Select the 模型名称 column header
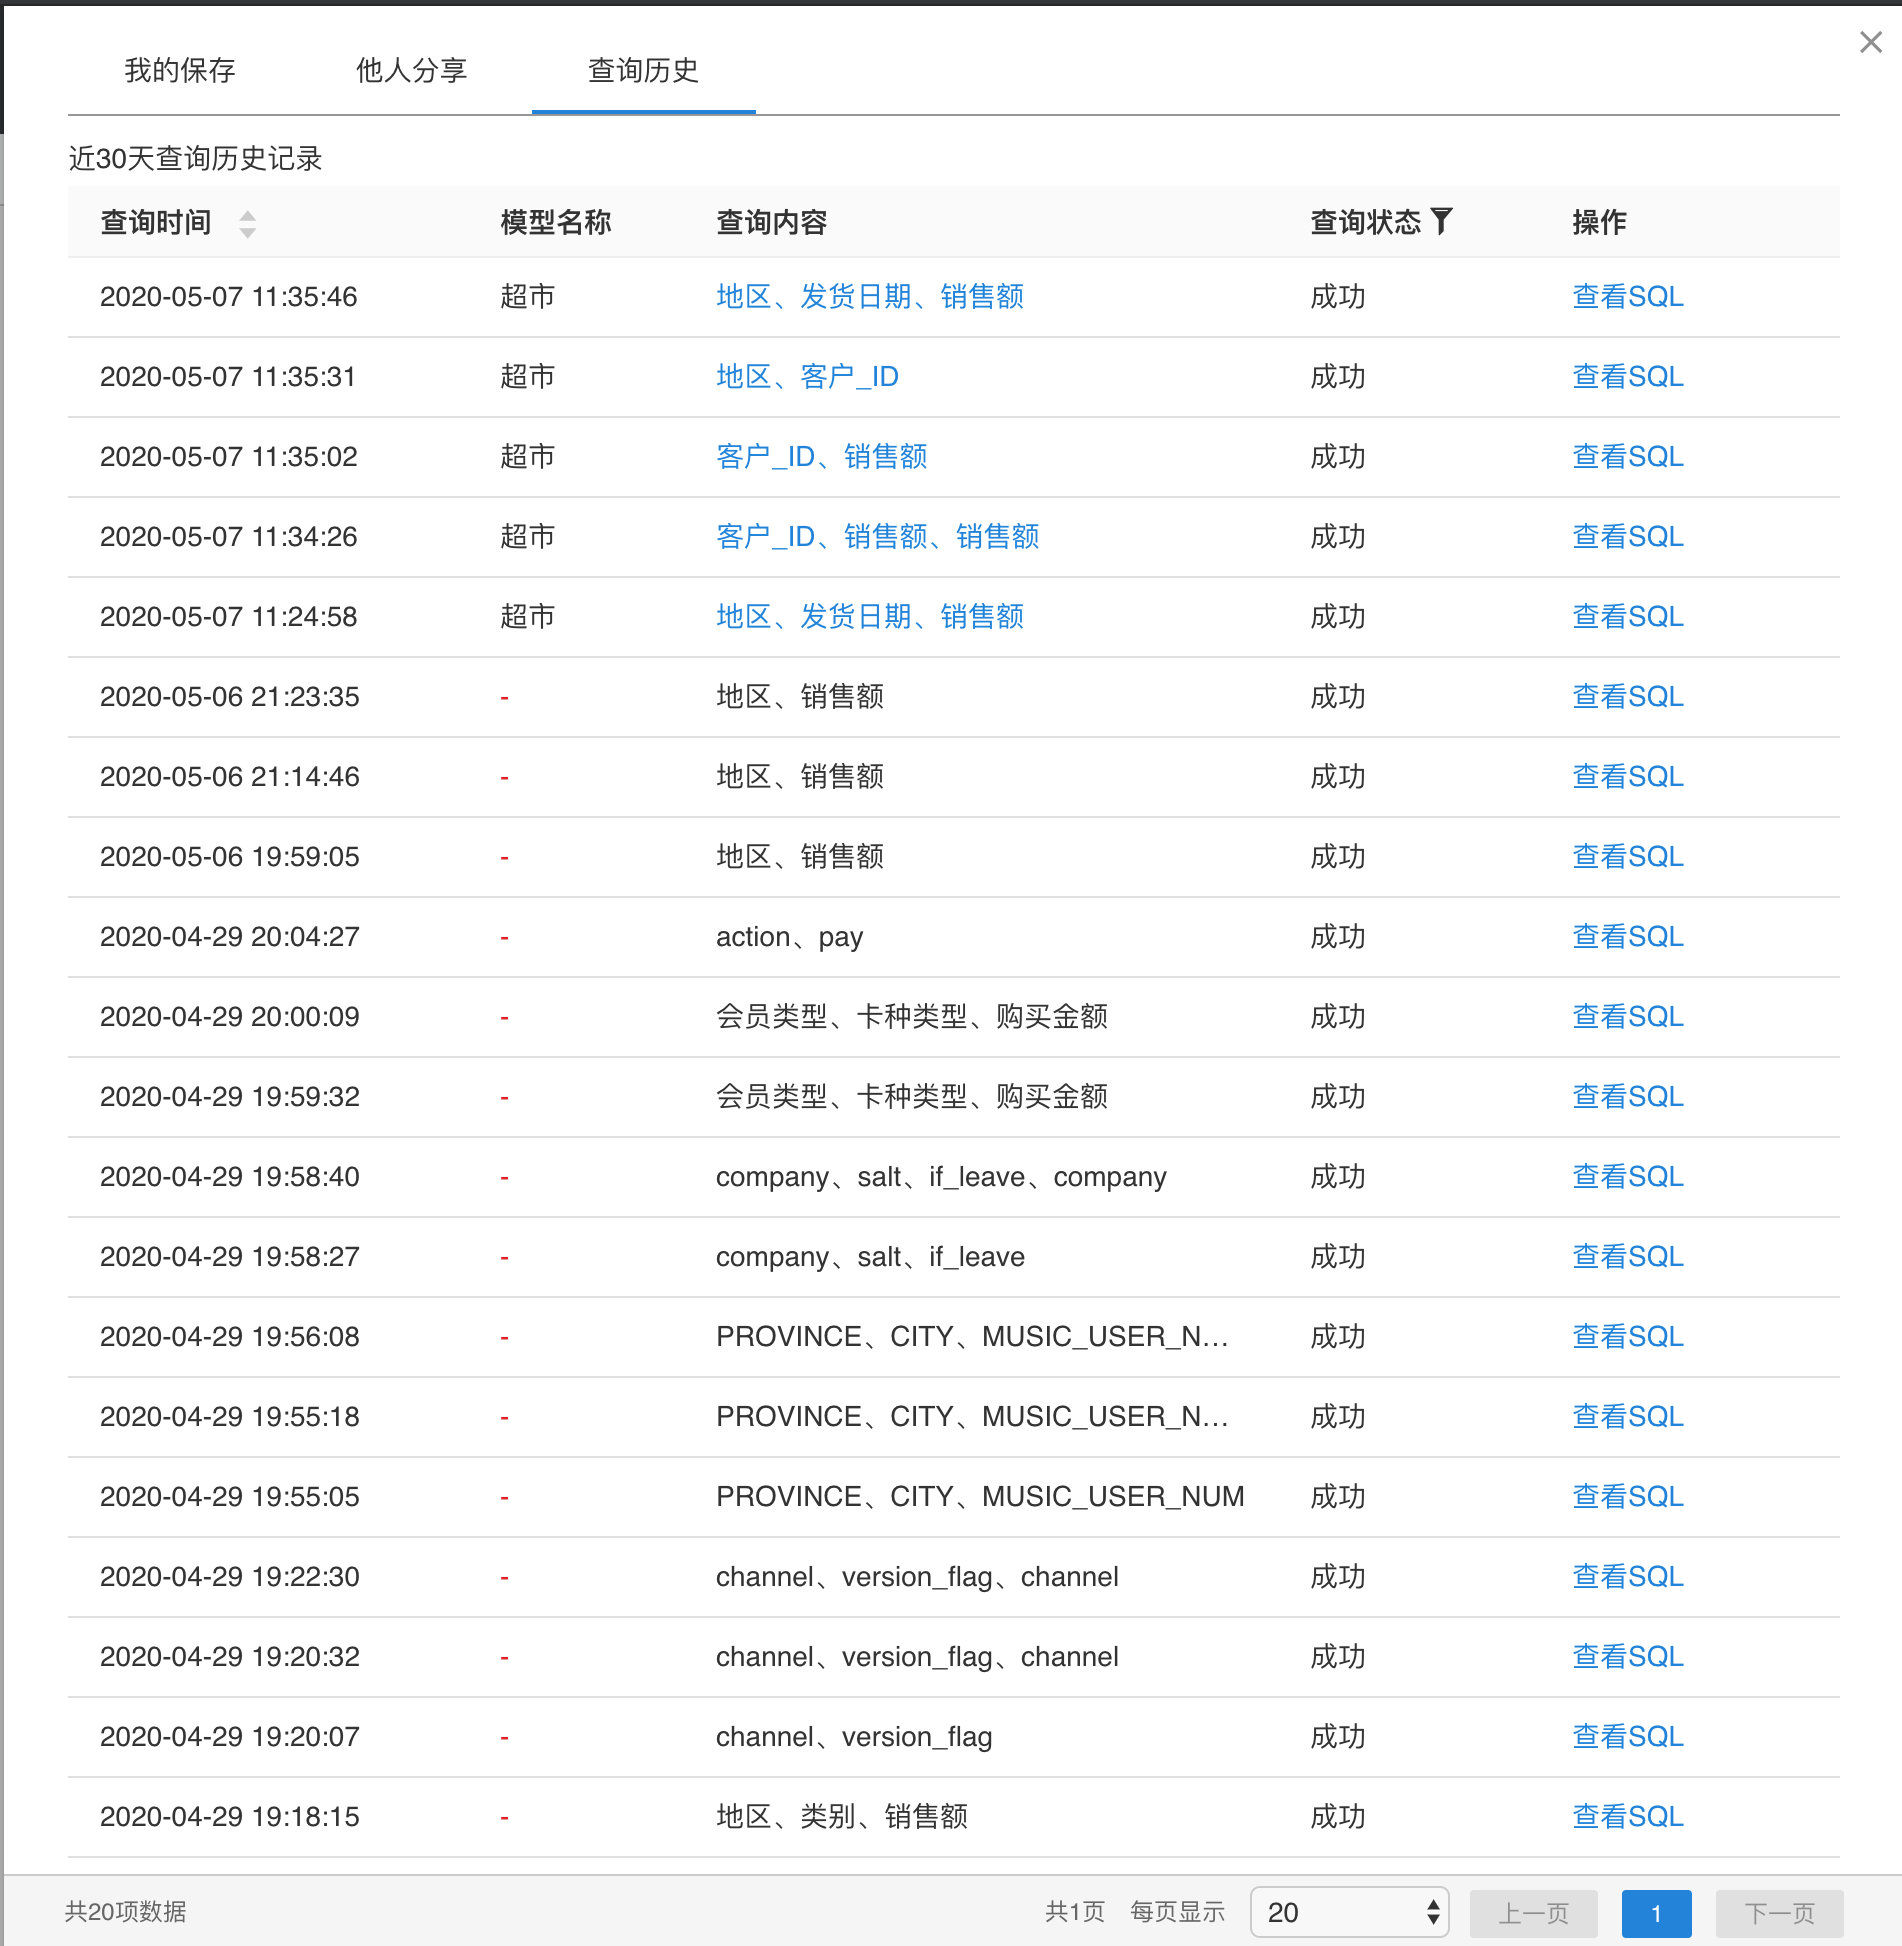 [556, 222]
